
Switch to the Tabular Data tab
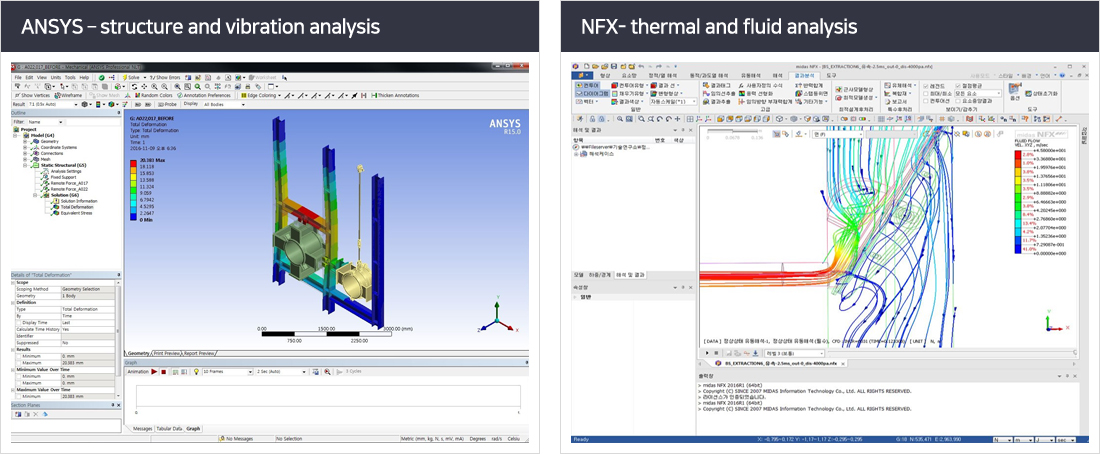168,428
